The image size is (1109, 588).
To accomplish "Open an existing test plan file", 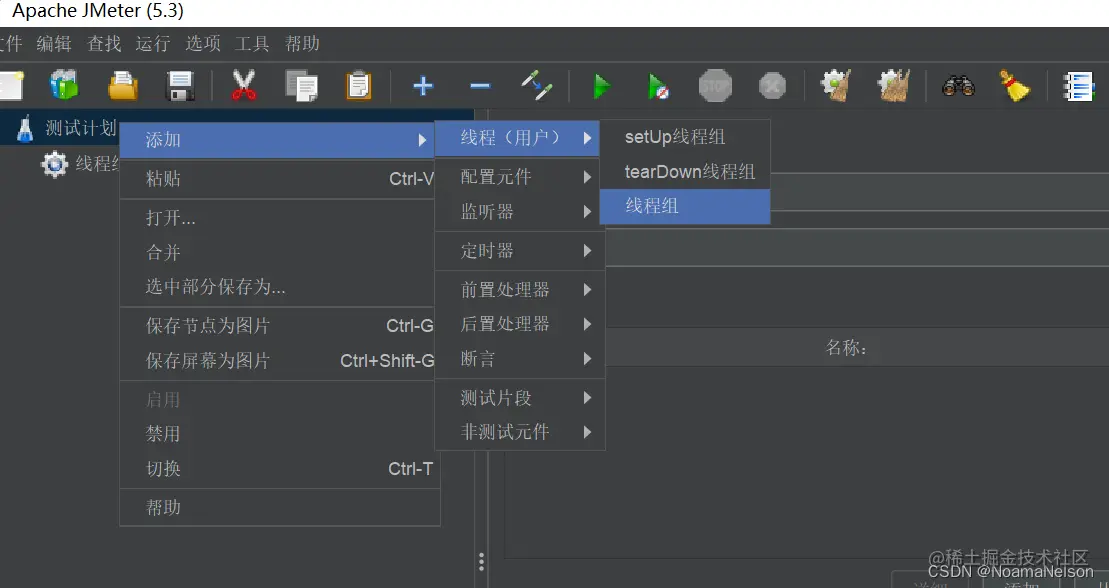I will [122, 86].
